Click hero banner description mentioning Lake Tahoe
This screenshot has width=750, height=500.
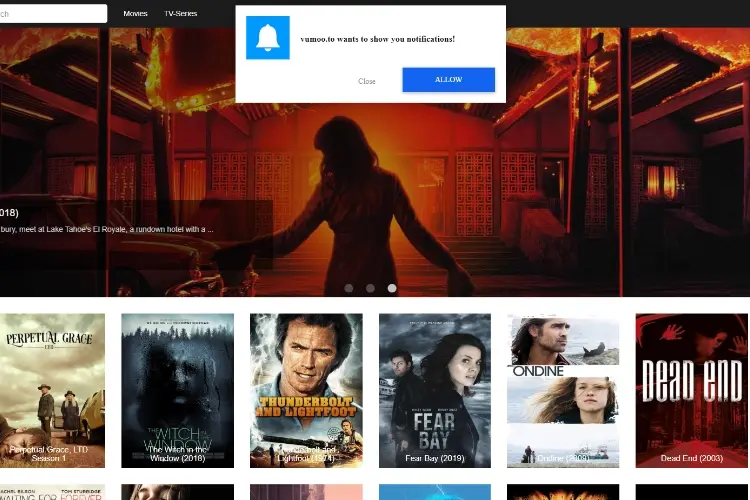point(107,229)
